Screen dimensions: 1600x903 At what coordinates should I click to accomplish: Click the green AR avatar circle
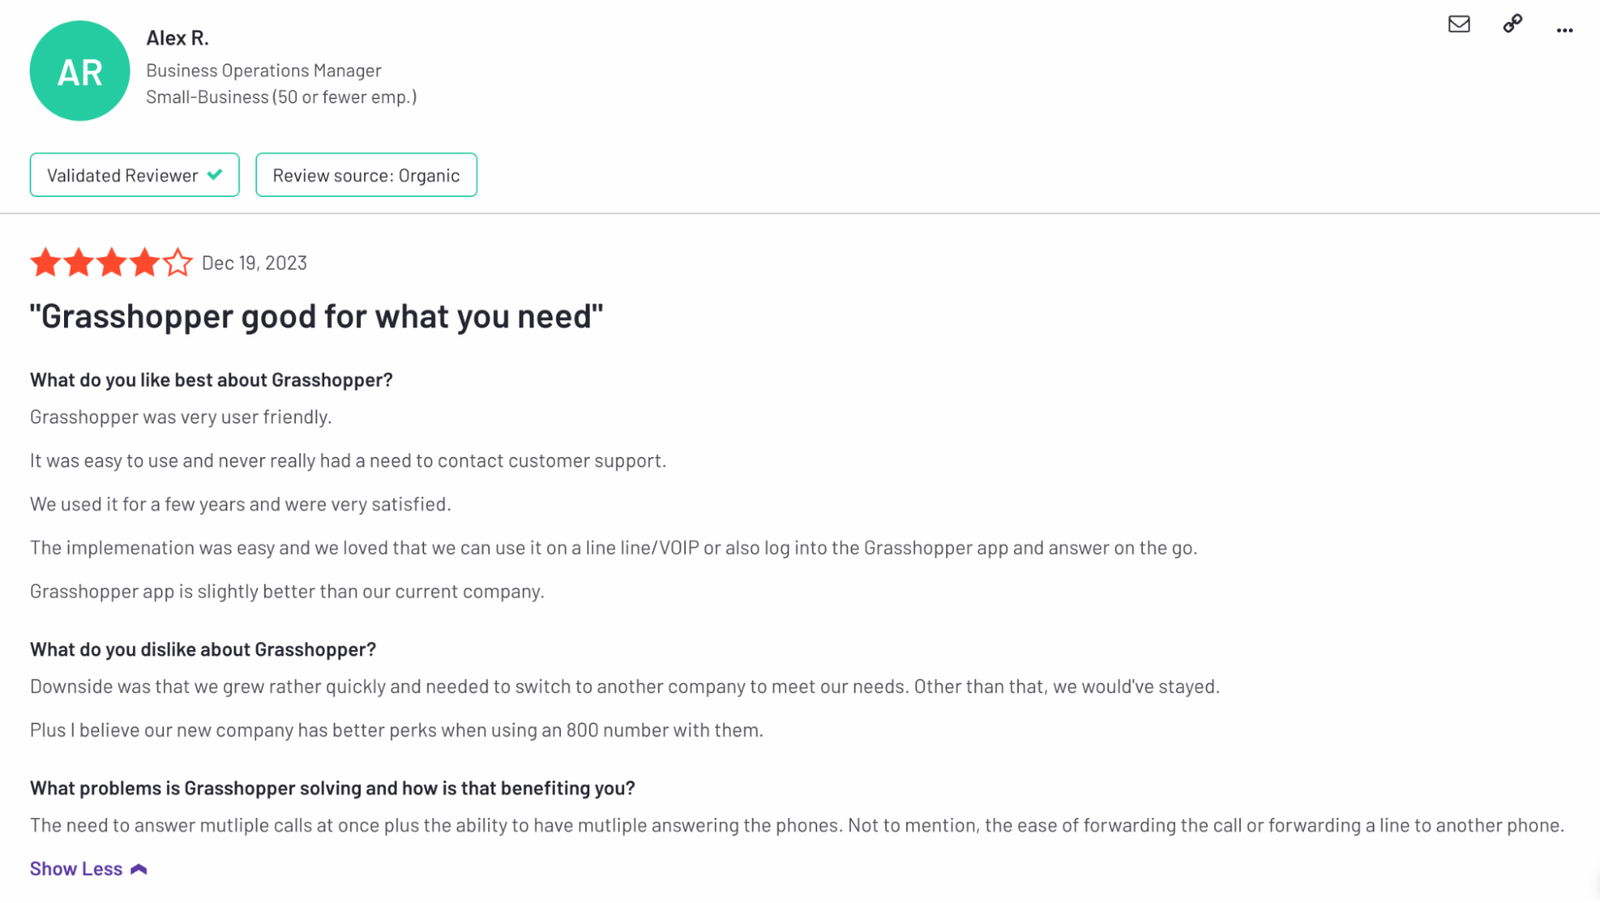coord(80,71)
